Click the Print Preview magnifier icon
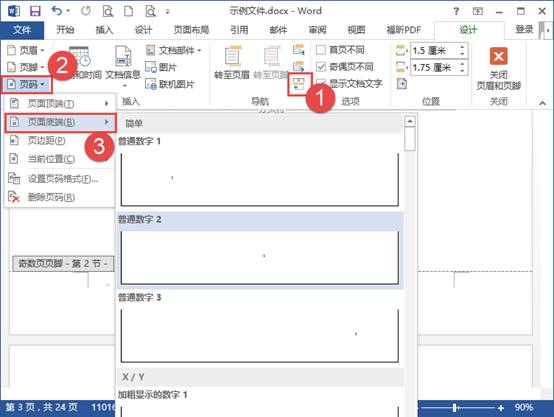Screen dimensions: 554x417 [108, 11]
